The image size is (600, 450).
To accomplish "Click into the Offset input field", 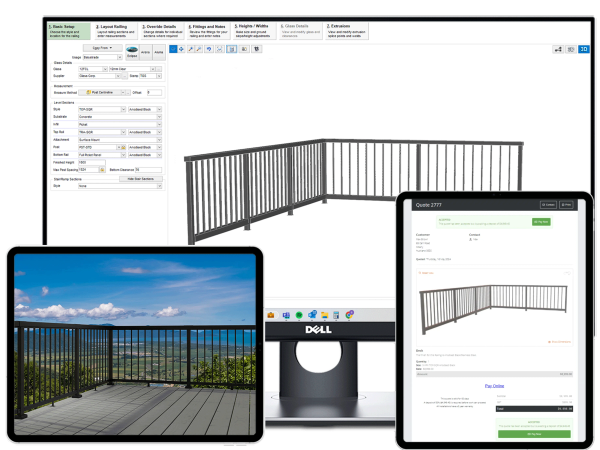I will coord(154,92).
